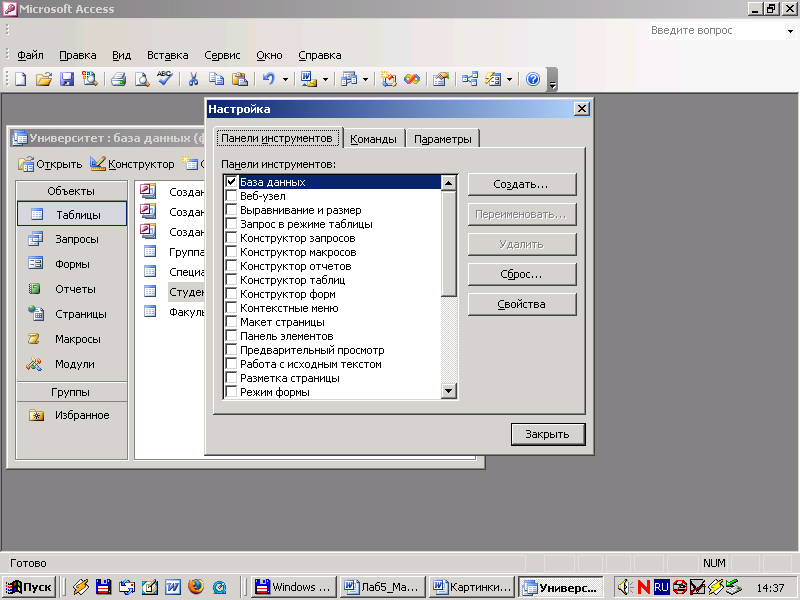Switch to Лаб5_Ма... taskbar window

point(382,587)
